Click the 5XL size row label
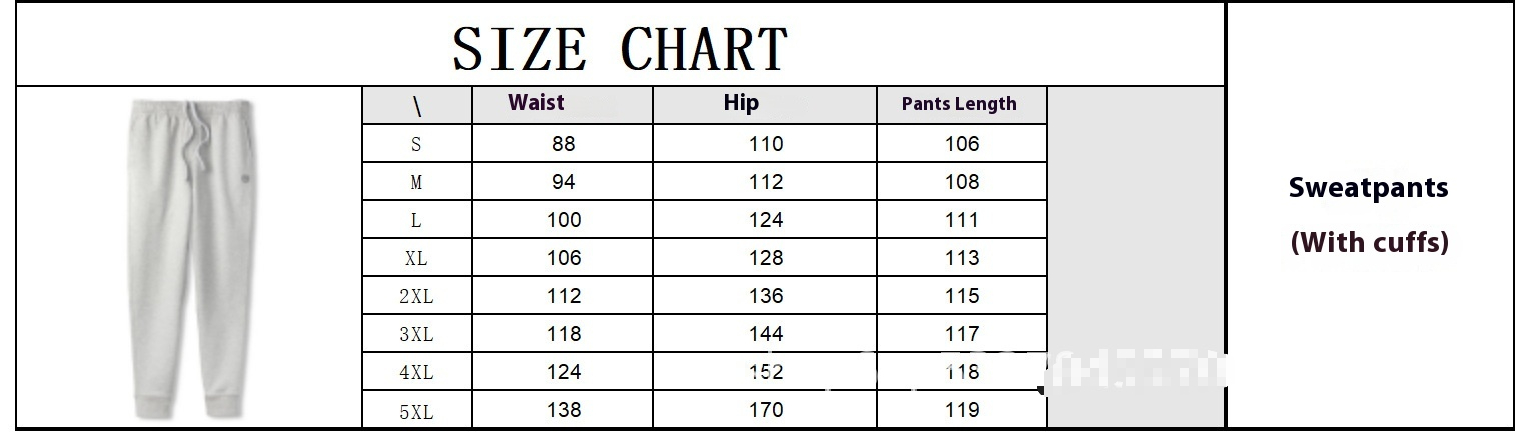 pyautogui.click(x=416, y=411)
